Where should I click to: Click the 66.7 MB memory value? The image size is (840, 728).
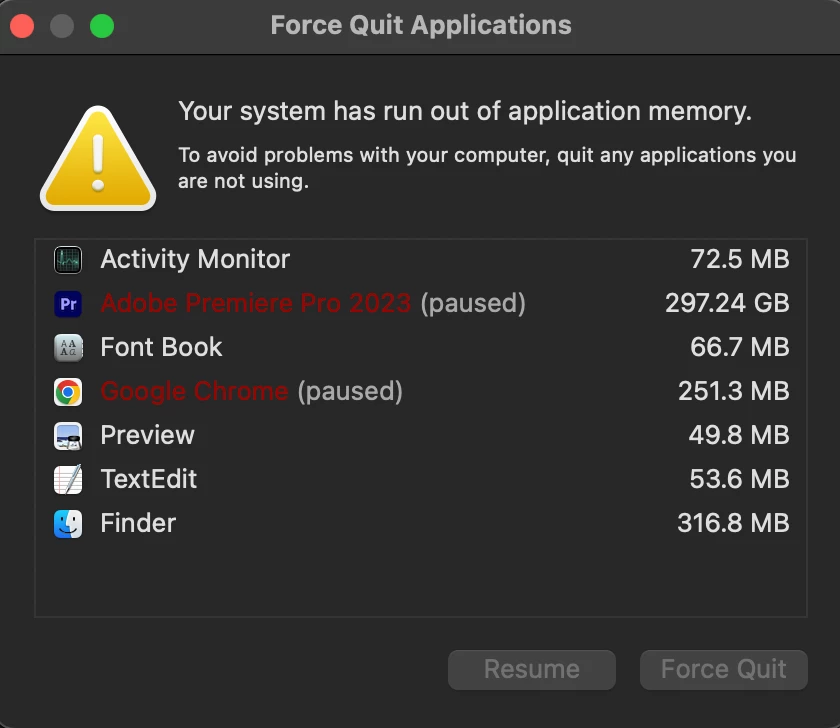click(740, 347)
